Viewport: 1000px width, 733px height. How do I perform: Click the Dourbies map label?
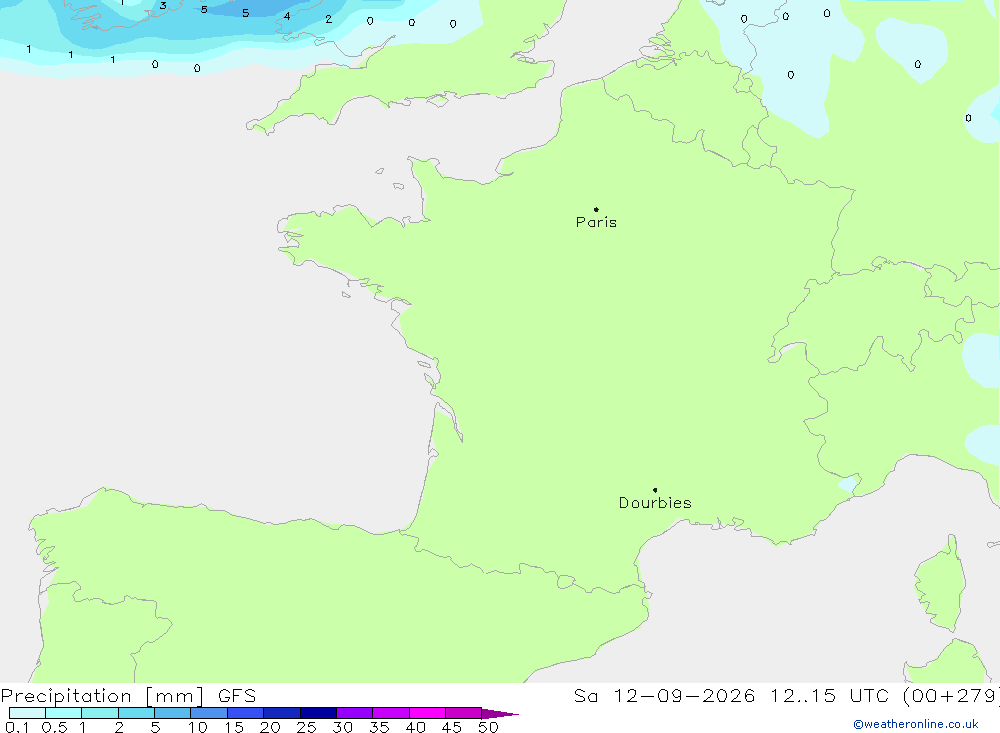point(655,503)
